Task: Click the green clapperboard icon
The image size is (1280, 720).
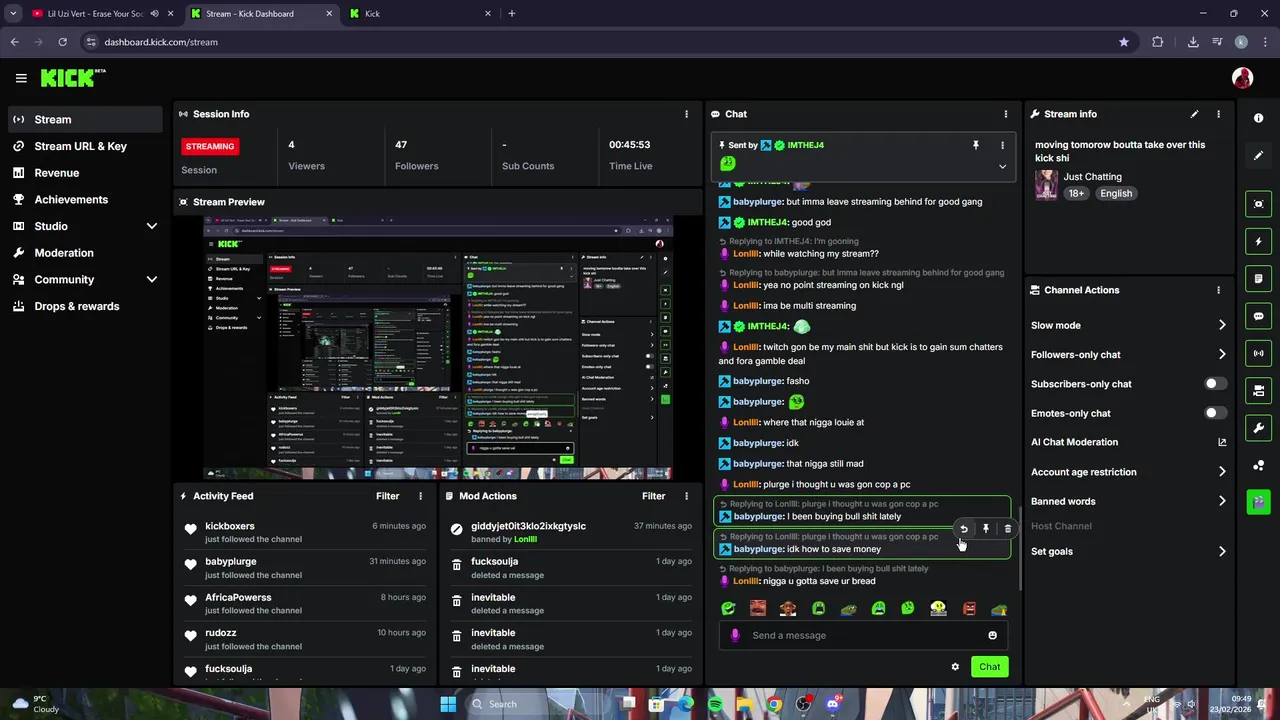Action: point(1259,501)
